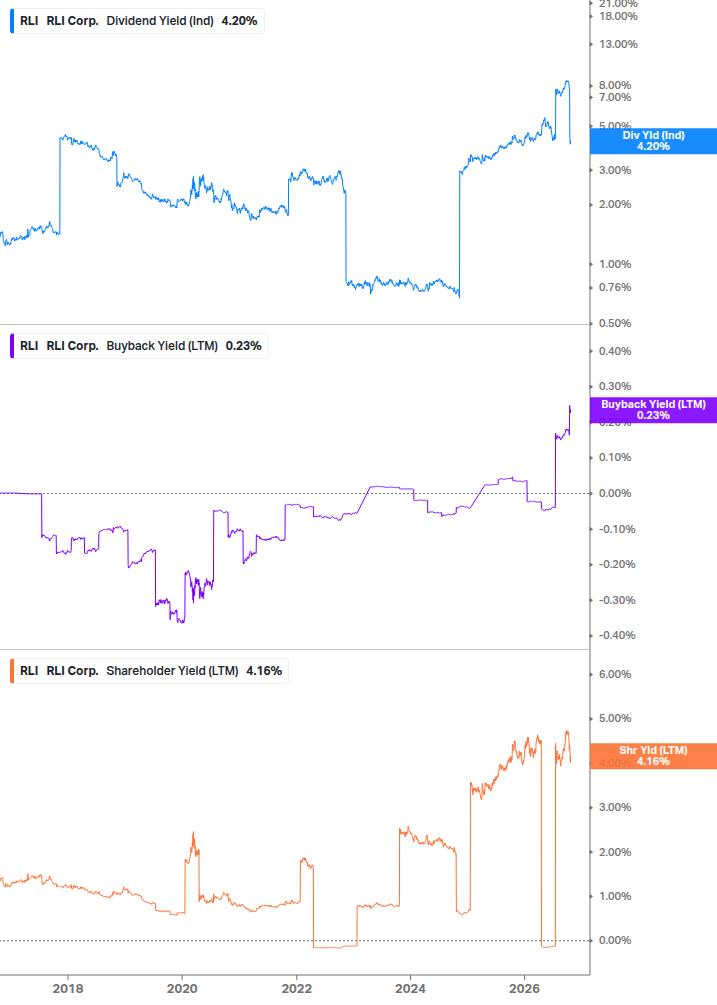
Task: Click the 1.00% tick on the shareholder yield axis
Action: (615, 897)
